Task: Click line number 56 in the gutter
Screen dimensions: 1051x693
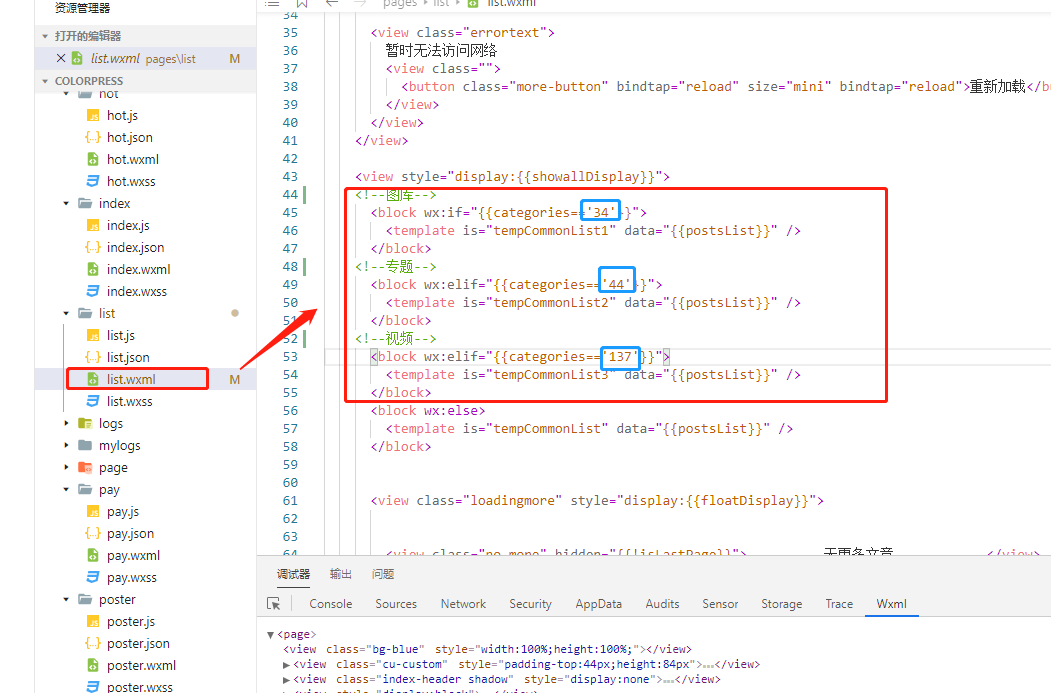Action: click(x=290, y=411)
